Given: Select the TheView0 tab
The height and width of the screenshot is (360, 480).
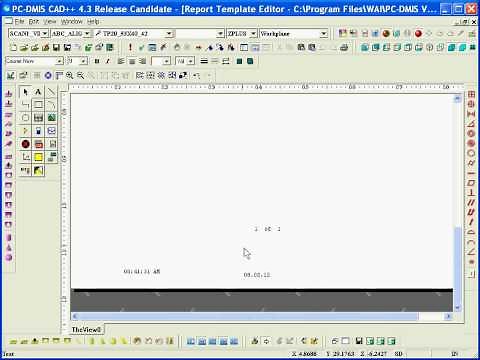Looking at the screenshot, I should coord(86,330).
